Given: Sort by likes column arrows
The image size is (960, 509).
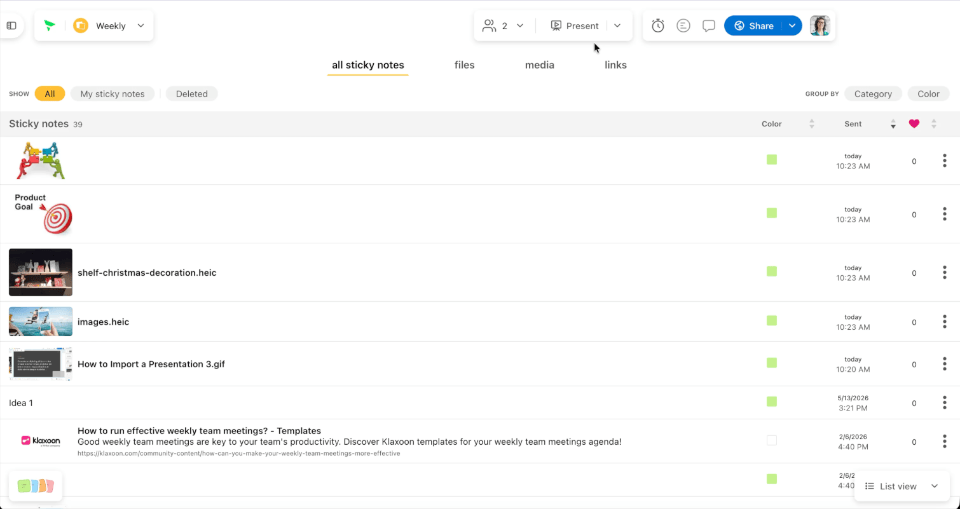Looking at the screenshot, I should 934,124.
